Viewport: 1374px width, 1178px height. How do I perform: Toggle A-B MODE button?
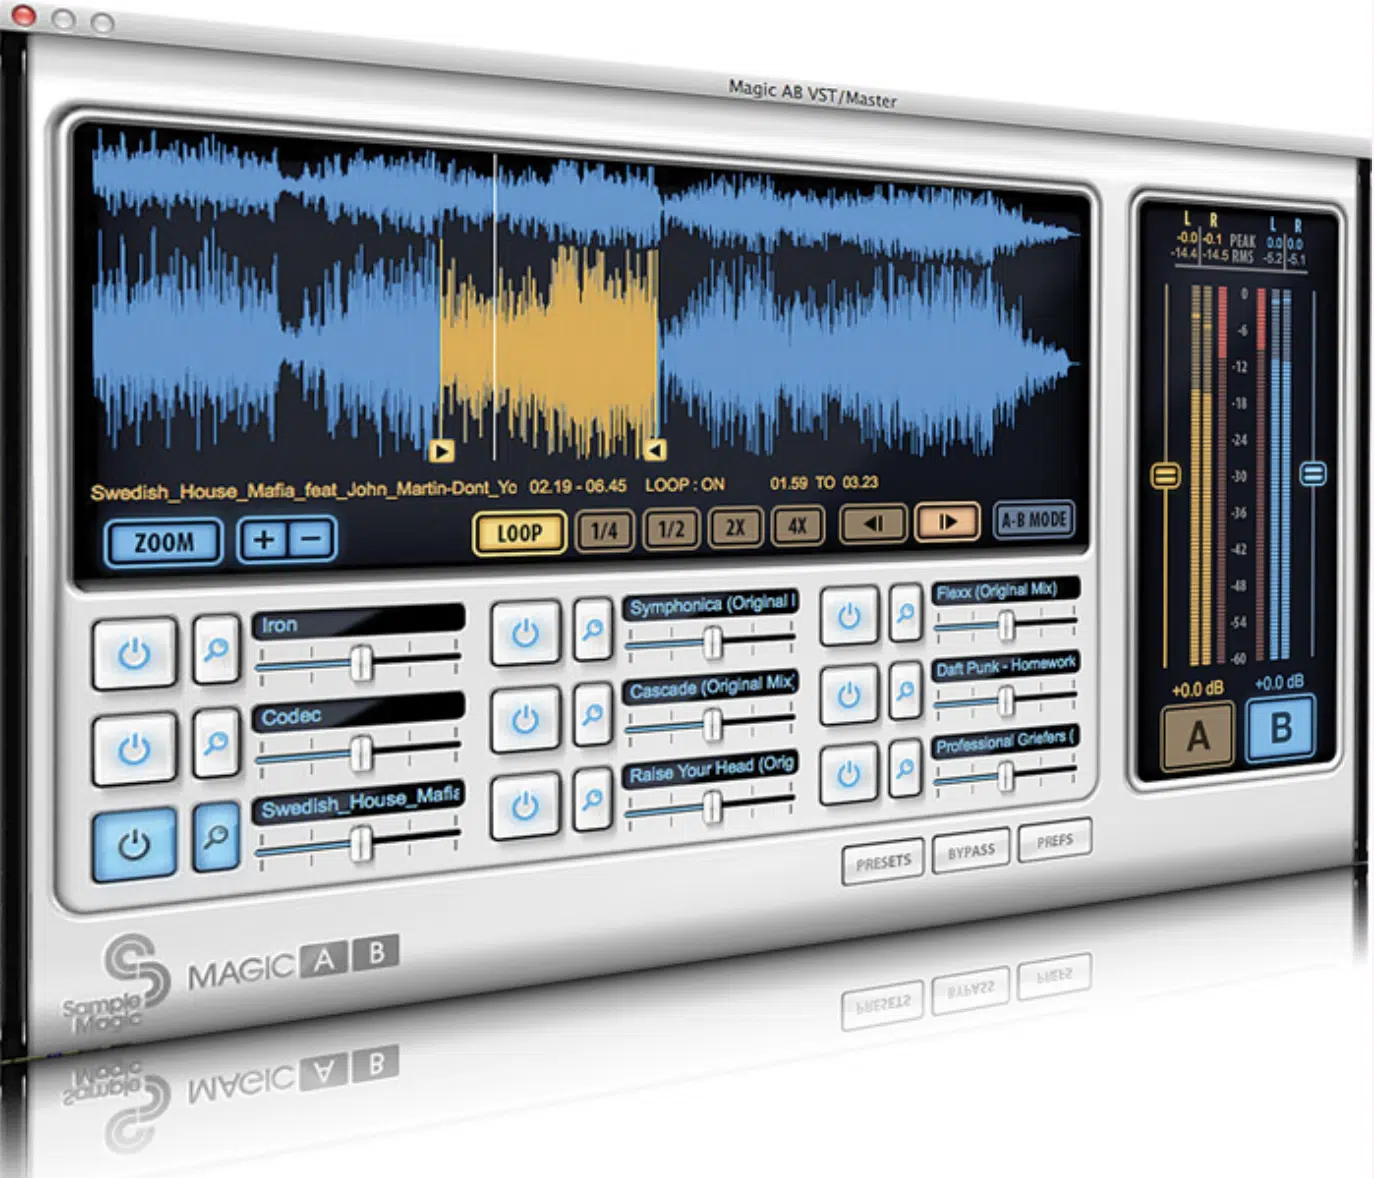(x=1034, y=519)
